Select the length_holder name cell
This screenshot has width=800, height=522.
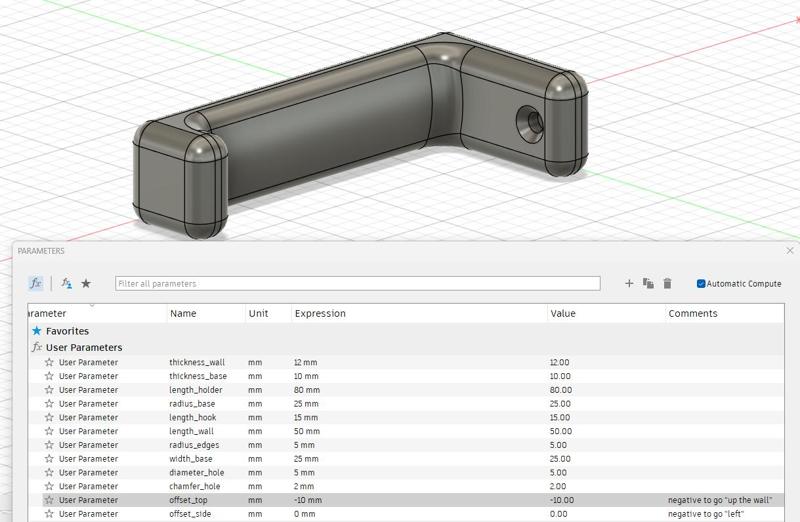coord(196,390)
